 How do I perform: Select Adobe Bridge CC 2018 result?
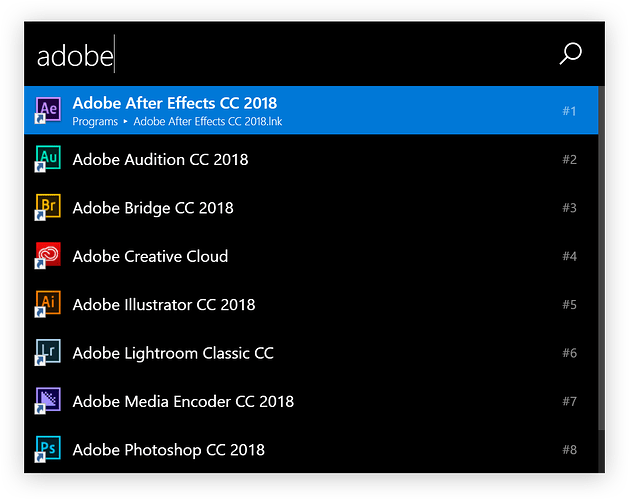pyautogui.click(x=153, y=208)
